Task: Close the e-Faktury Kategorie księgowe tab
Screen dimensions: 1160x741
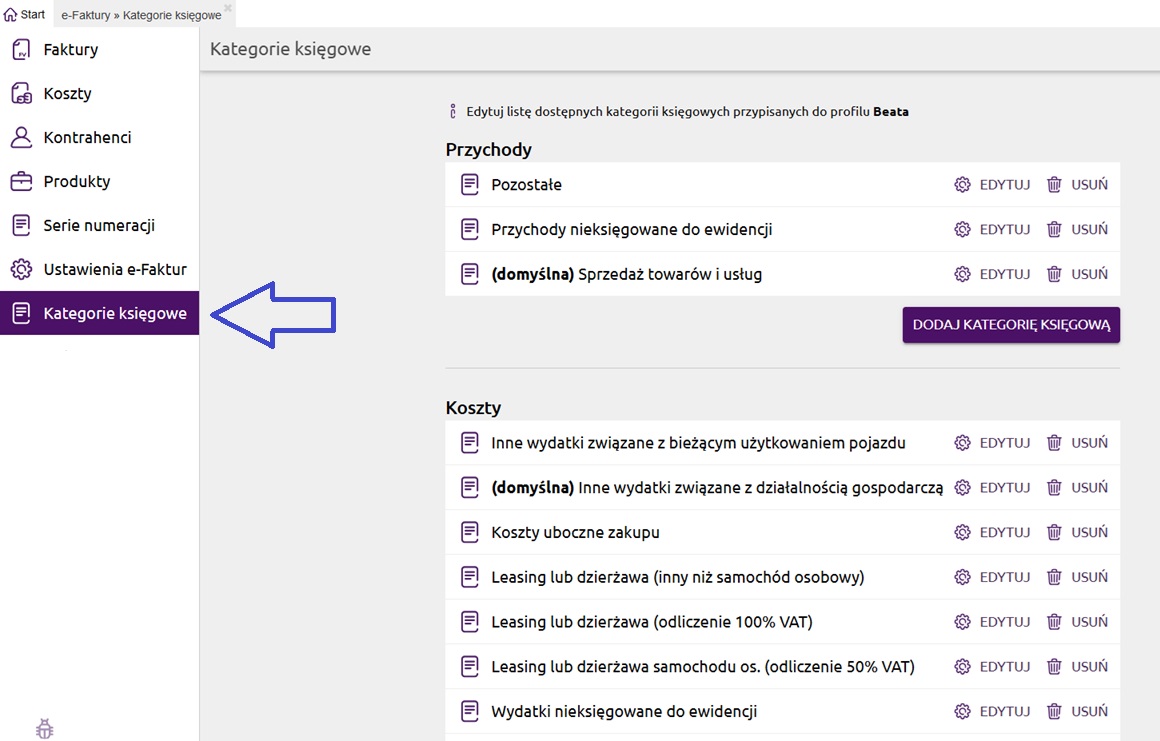Action: (x=228, y=8)
